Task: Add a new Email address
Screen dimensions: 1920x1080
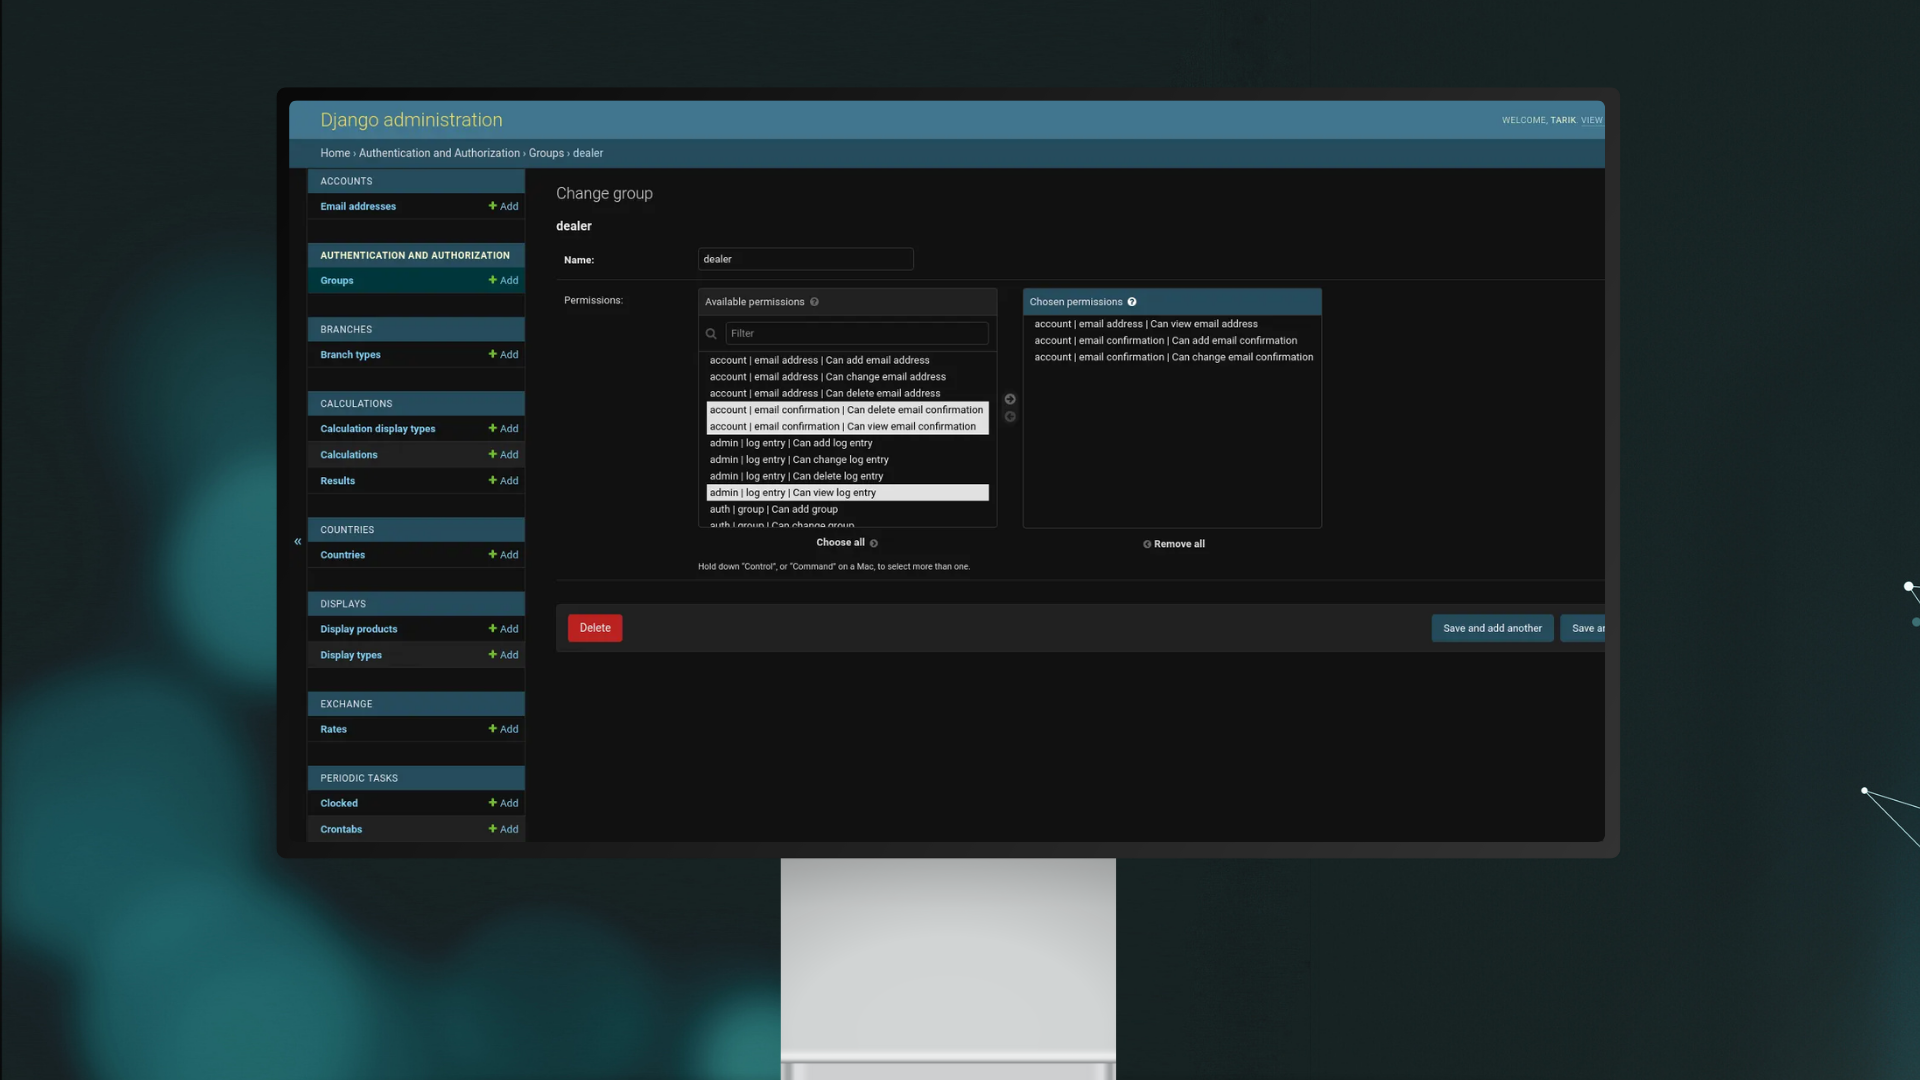Action: click(503, 206)
